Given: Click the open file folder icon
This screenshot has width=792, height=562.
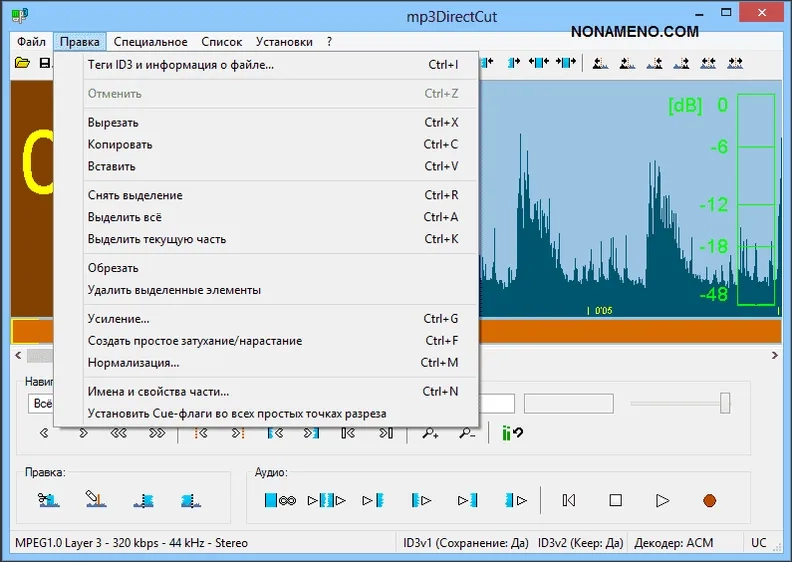Looking at the screenshot, I should pos(22,63).
